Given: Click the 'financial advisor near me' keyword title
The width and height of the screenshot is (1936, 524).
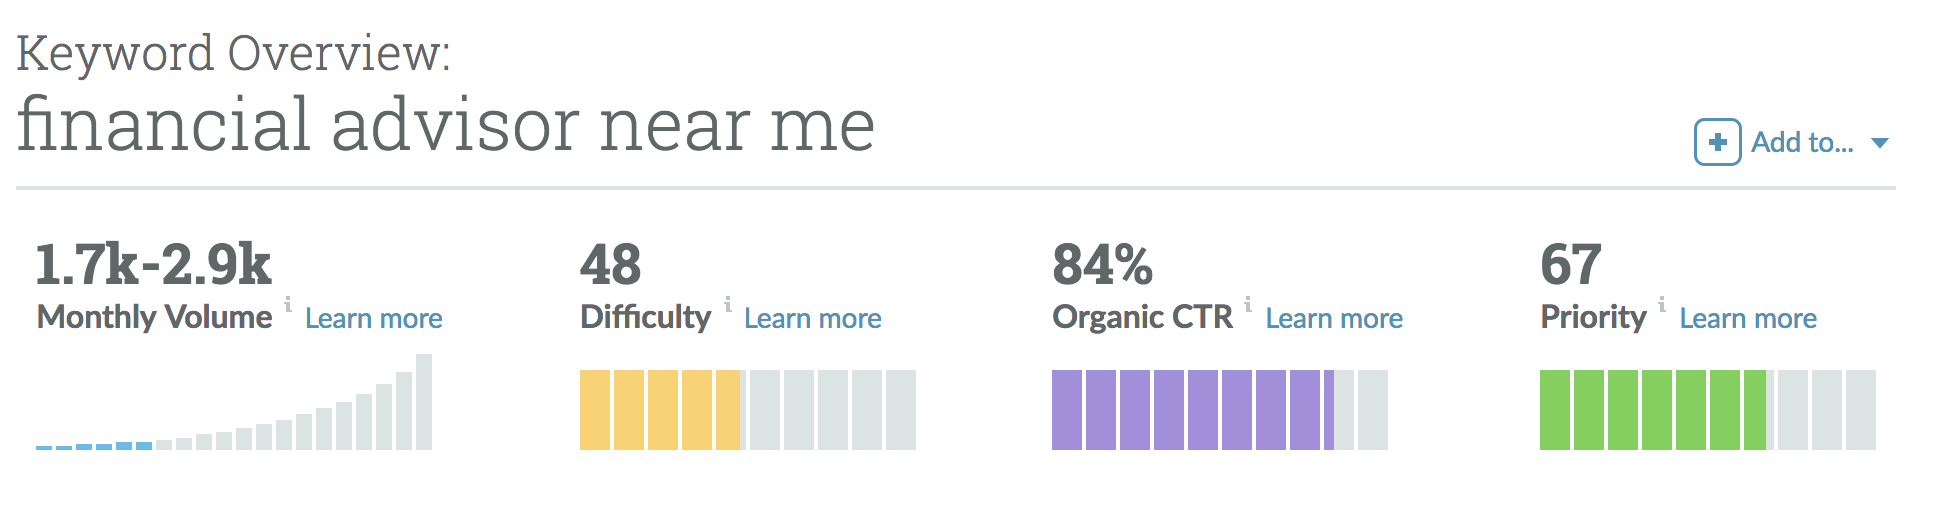Looking at the screenshot, I should point(445,125).
